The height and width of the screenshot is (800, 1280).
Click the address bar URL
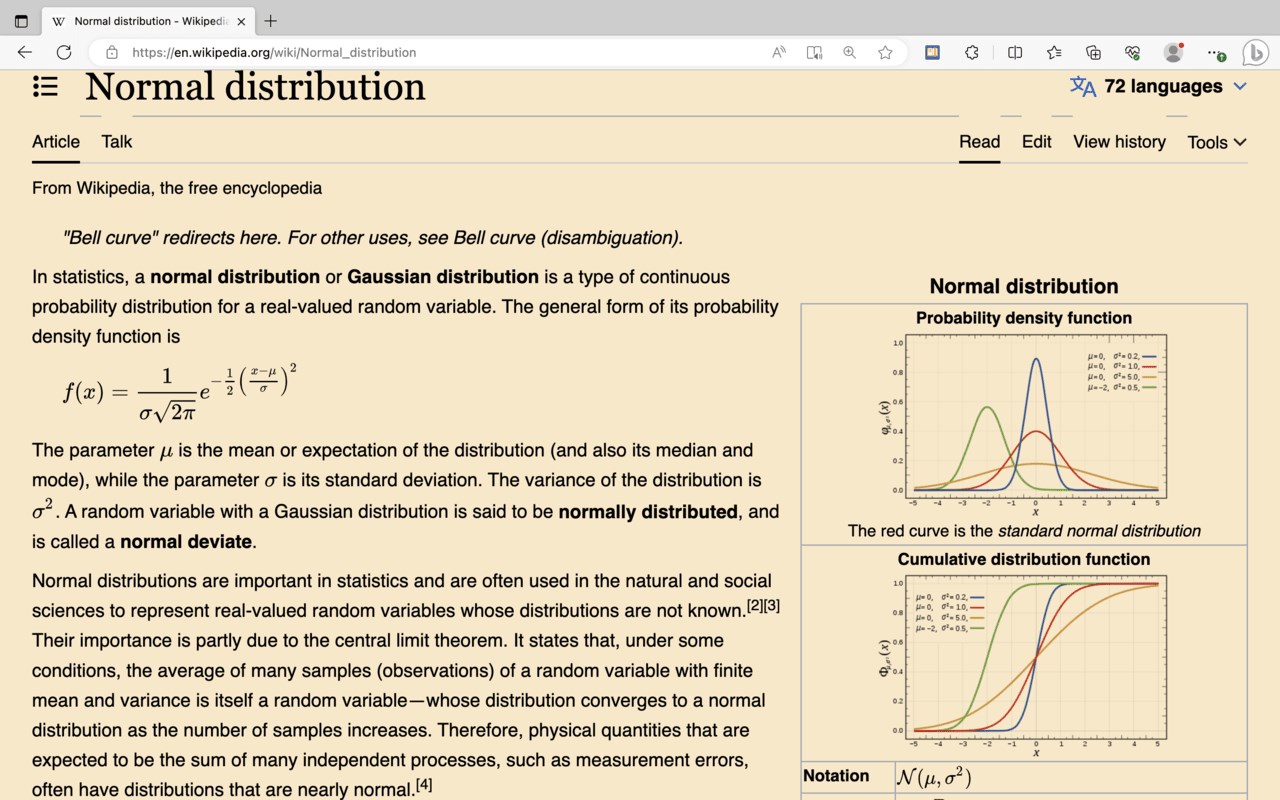click(x=274, y=52)
